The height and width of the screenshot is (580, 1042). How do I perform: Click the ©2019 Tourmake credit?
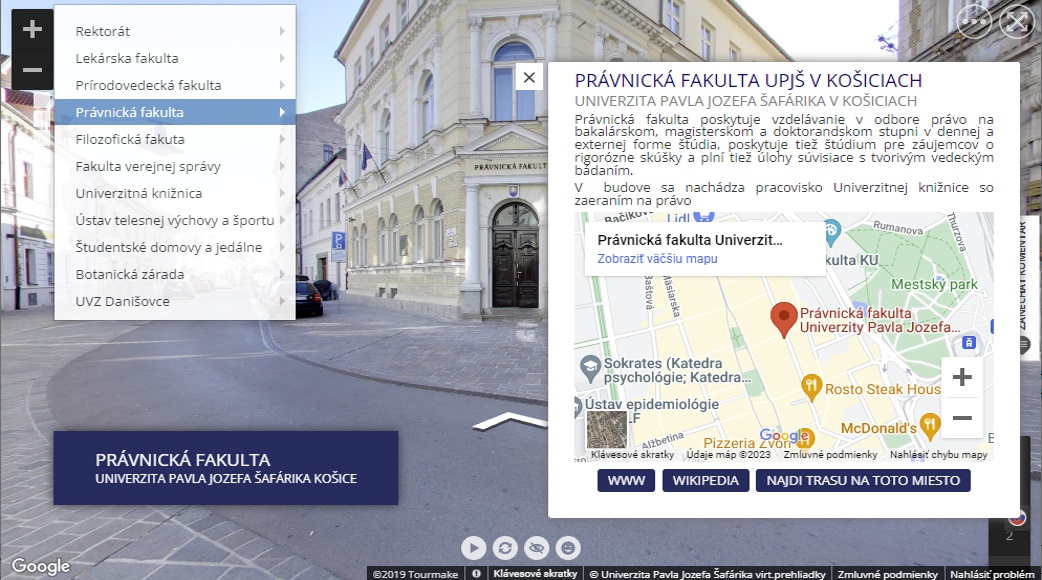[x=415, y=574]
